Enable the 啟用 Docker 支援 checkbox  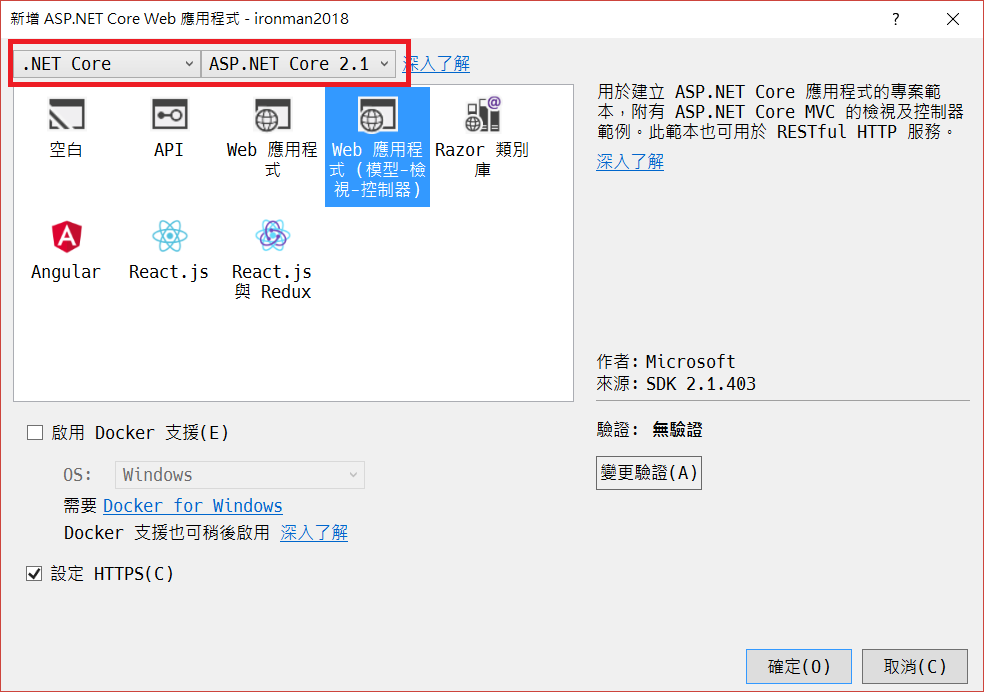click(35, 433)
